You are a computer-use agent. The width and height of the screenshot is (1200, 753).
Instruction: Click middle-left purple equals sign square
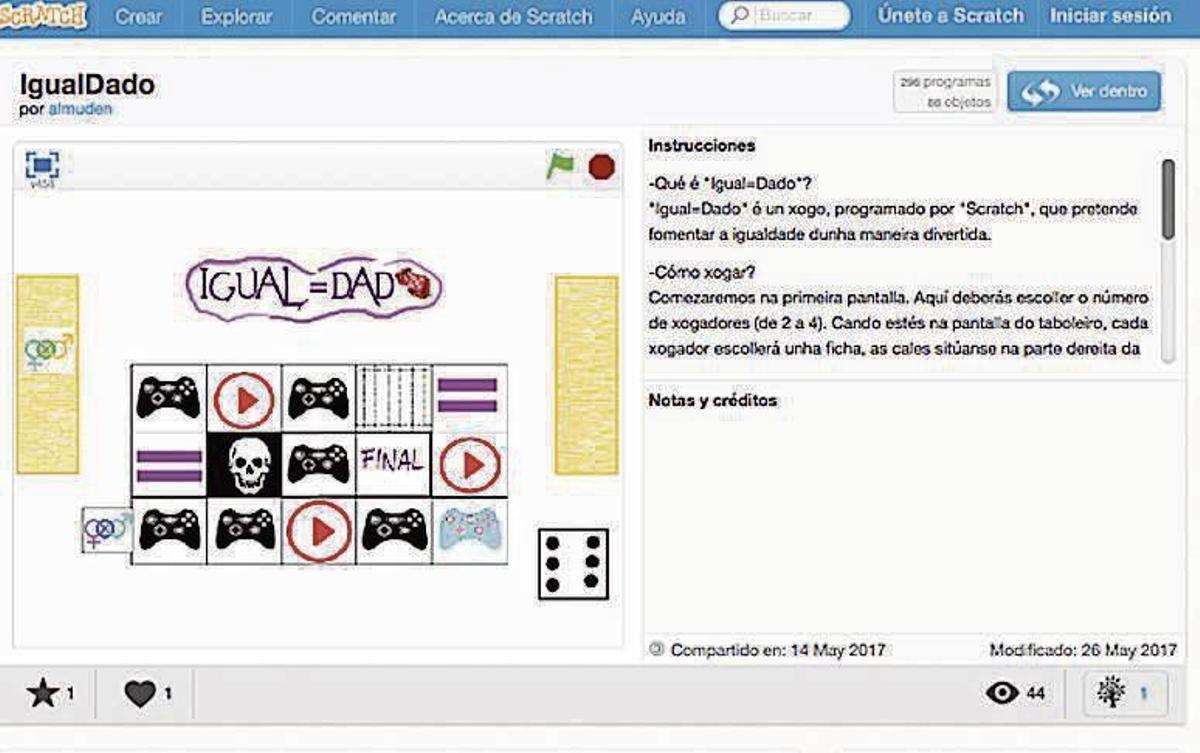(x=169, y=465)
